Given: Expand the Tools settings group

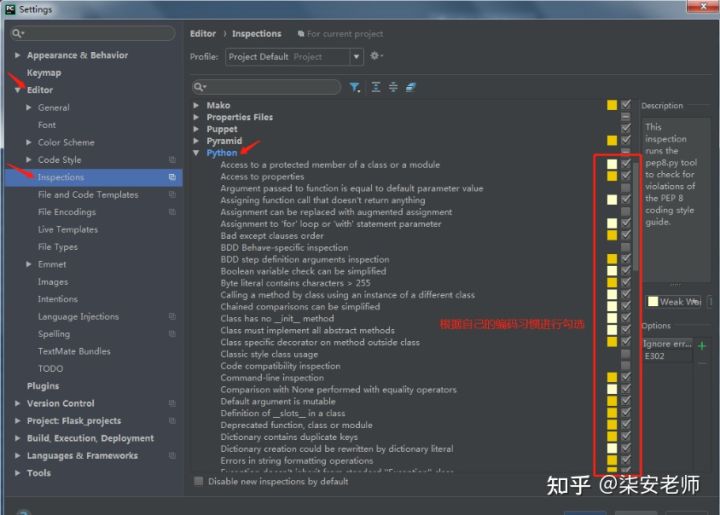Looking at the screenshot, I should (x=17, y=473).
